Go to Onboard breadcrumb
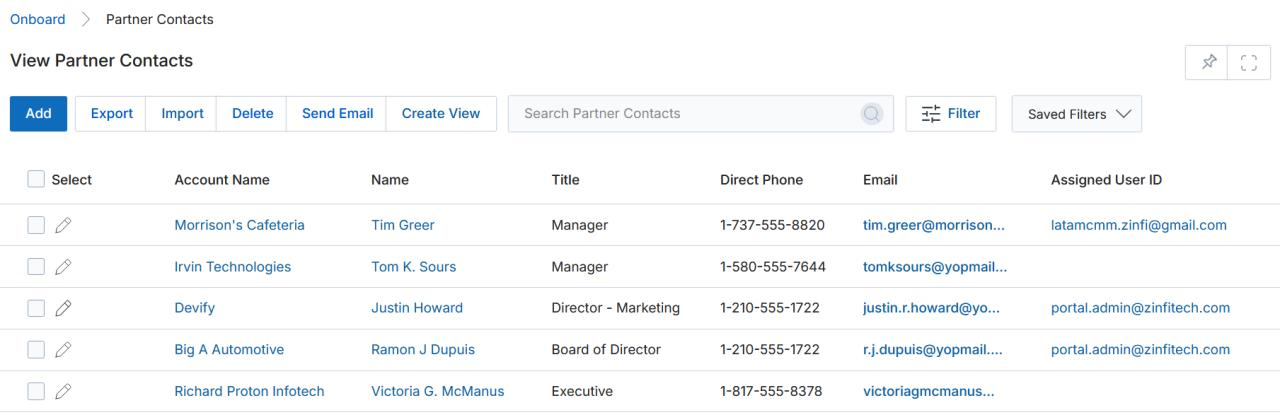The height and width of the screenshot is (415, 1280). click(38, 19)
